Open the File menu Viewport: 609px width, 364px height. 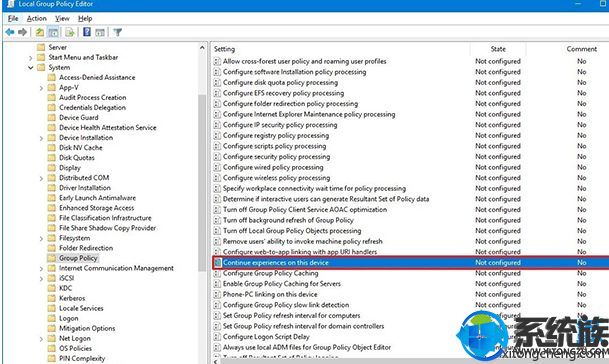[13, 18]
